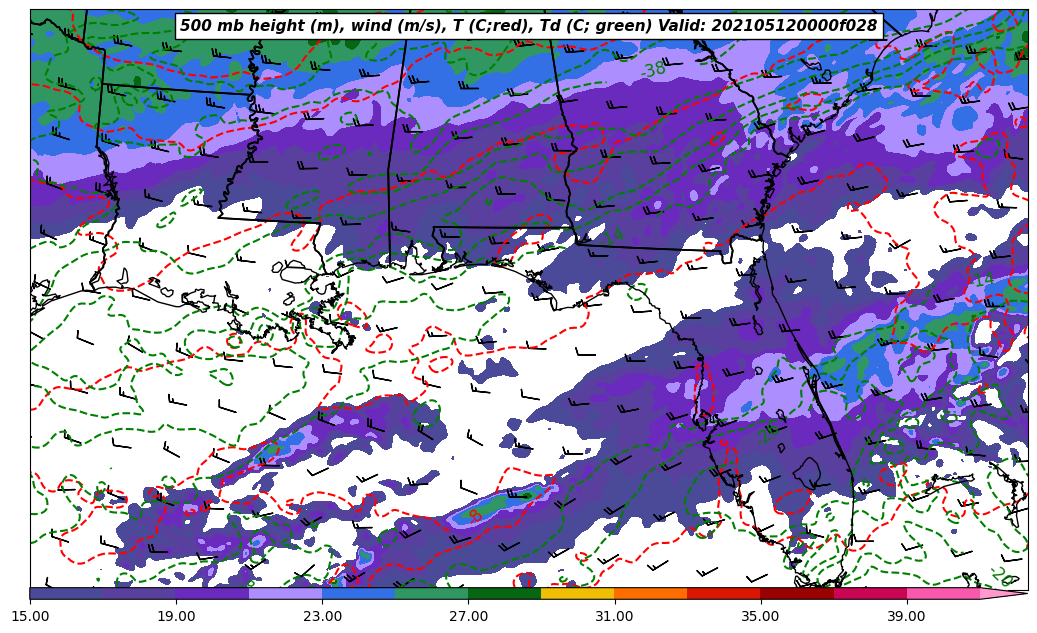Select the bright red colorbar segment
The image size is (1037, 633).
point(723,593)
